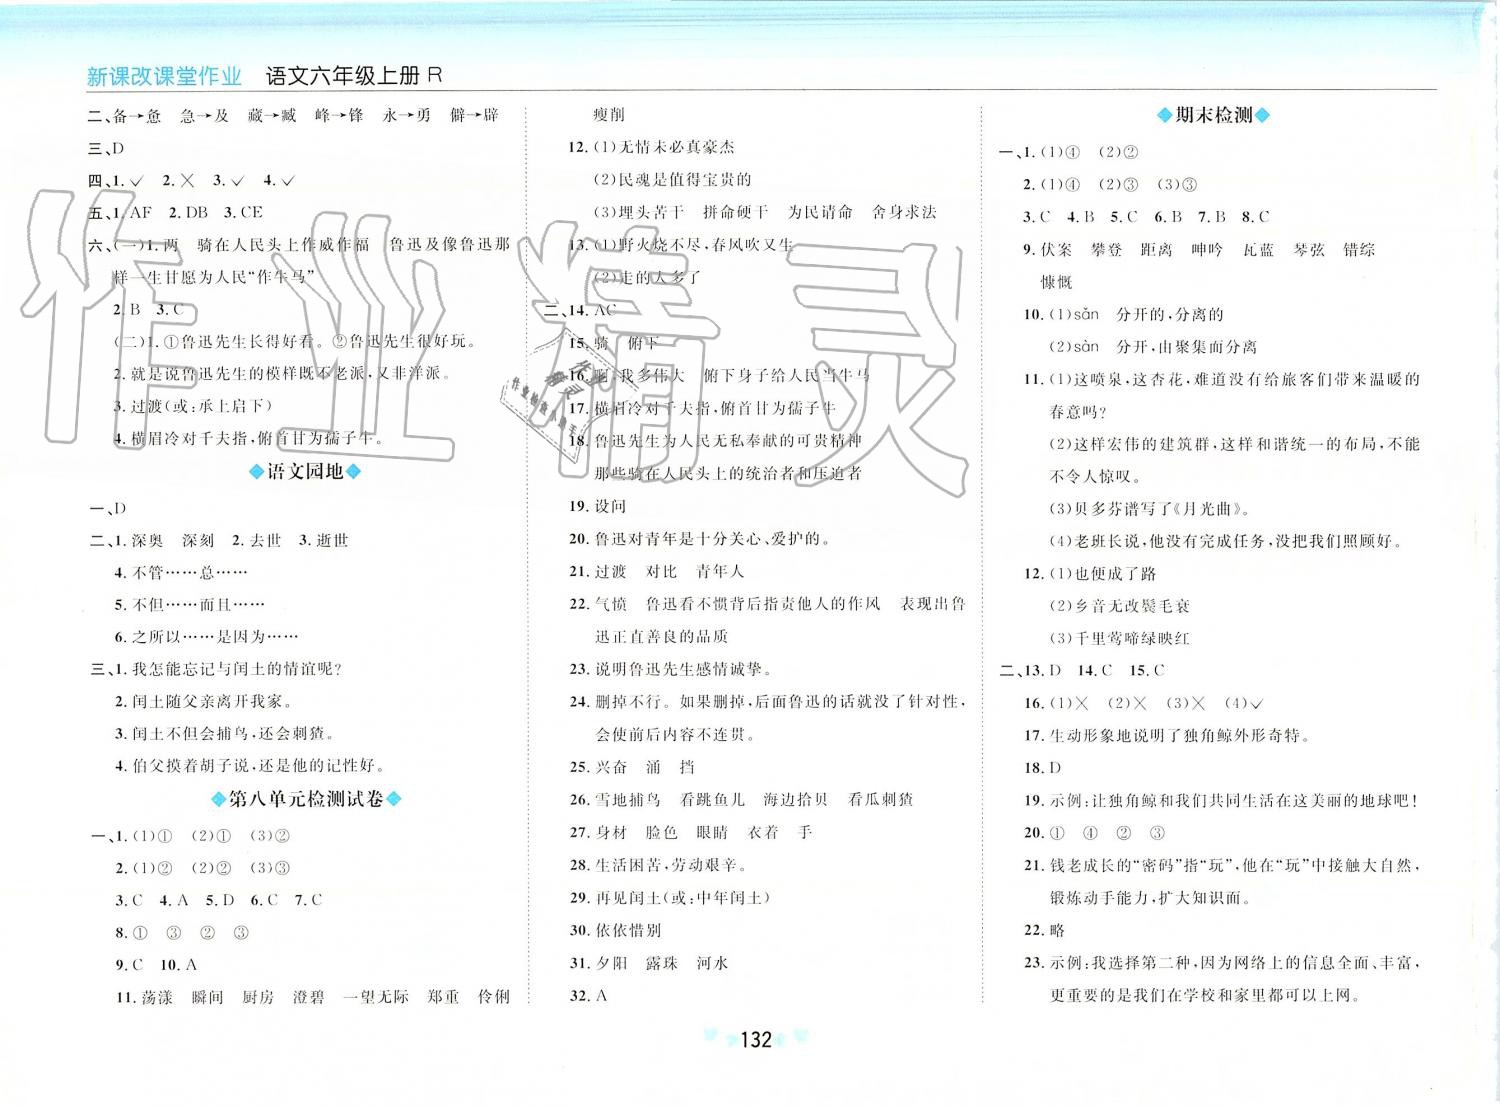Click the line 5. 不但……而且……
Viewport: 1500px width, 1106px height.
click(x=189, y=605)
